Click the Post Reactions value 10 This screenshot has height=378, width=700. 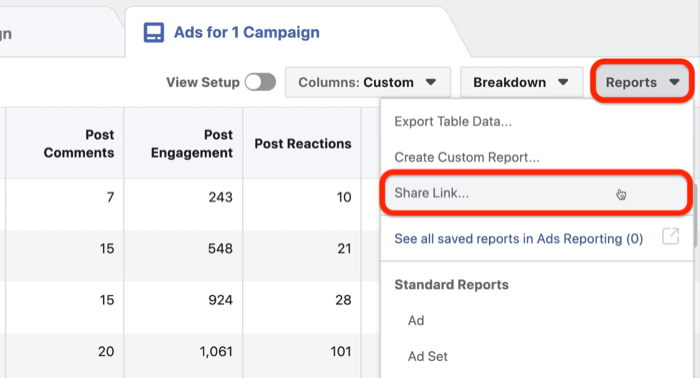344,197
